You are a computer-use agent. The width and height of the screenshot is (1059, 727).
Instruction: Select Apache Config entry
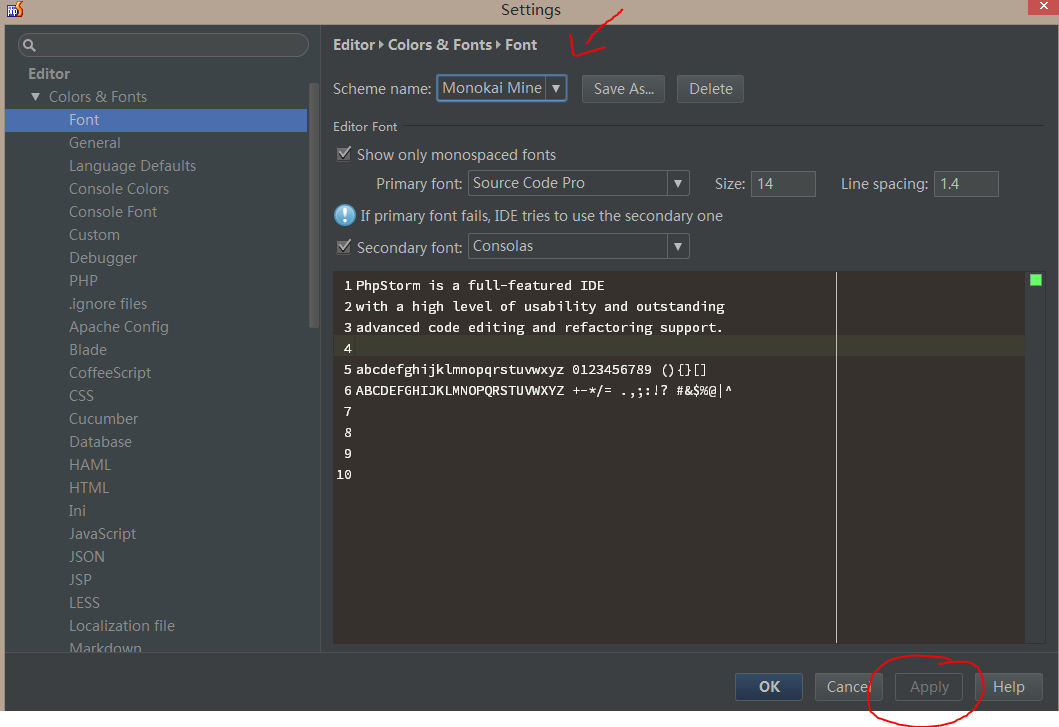[x=119, y=327]
